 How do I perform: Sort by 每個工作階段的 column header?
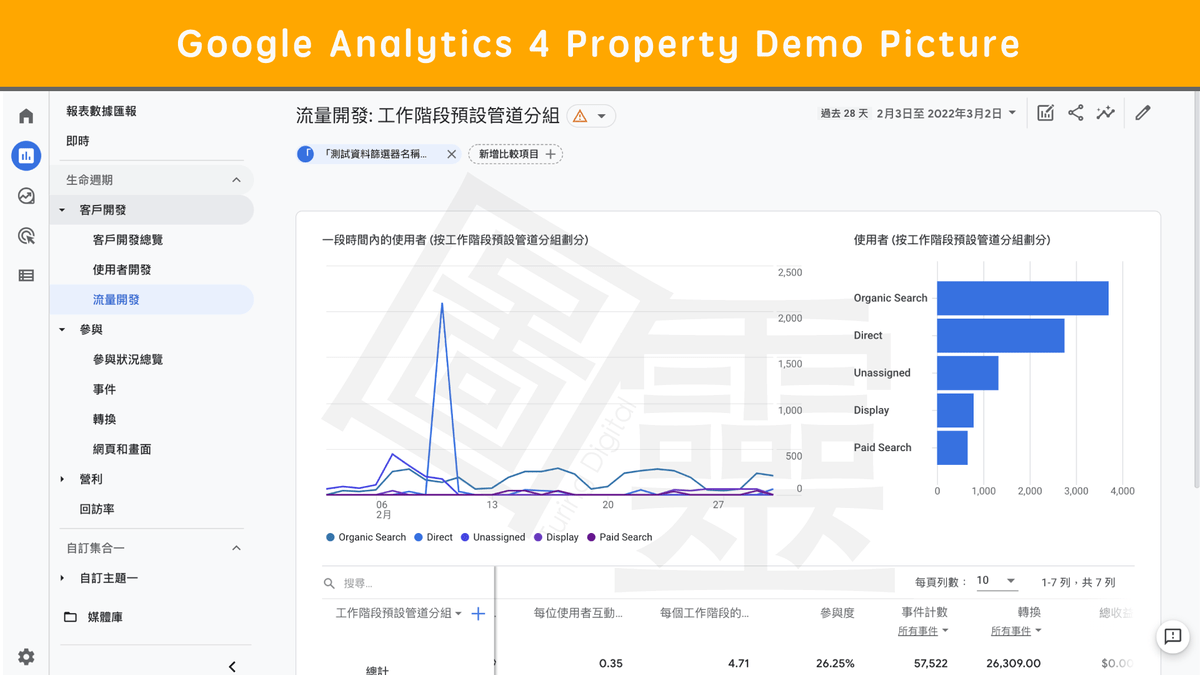pyautogui.click(x=705, y=613)
